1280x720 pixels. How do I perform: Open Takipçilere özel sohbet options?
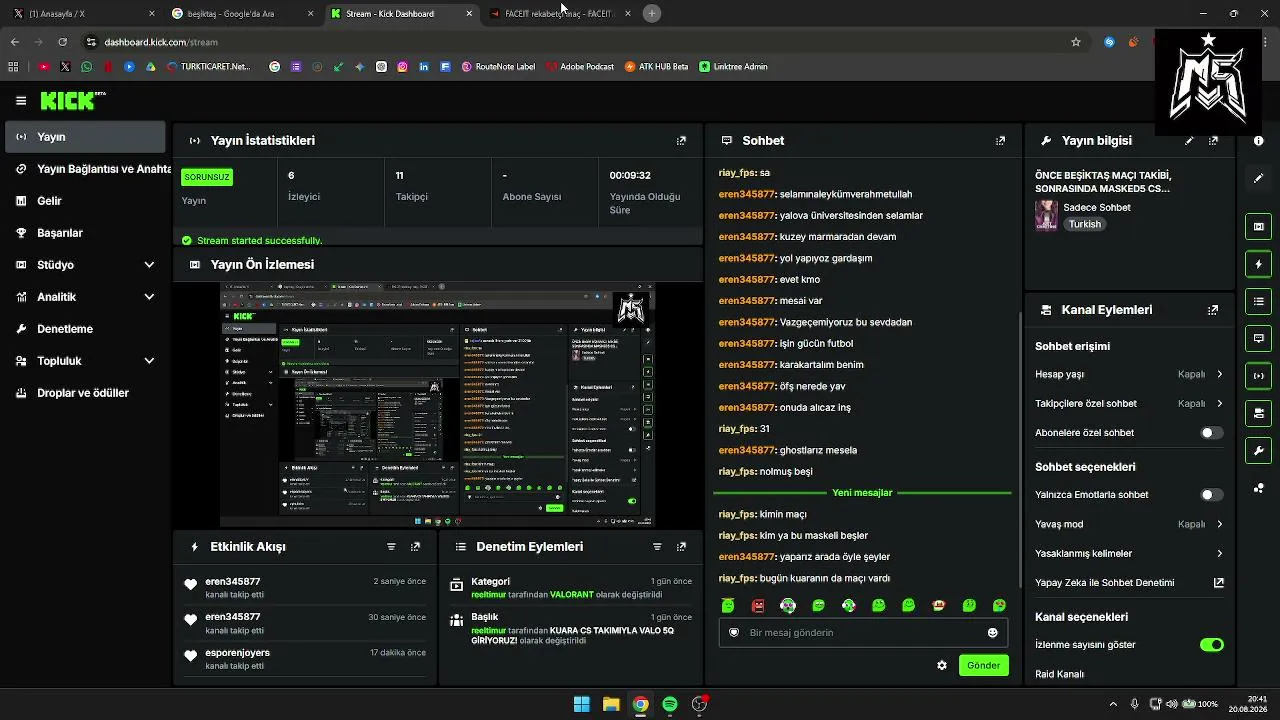coord(1129,404)
